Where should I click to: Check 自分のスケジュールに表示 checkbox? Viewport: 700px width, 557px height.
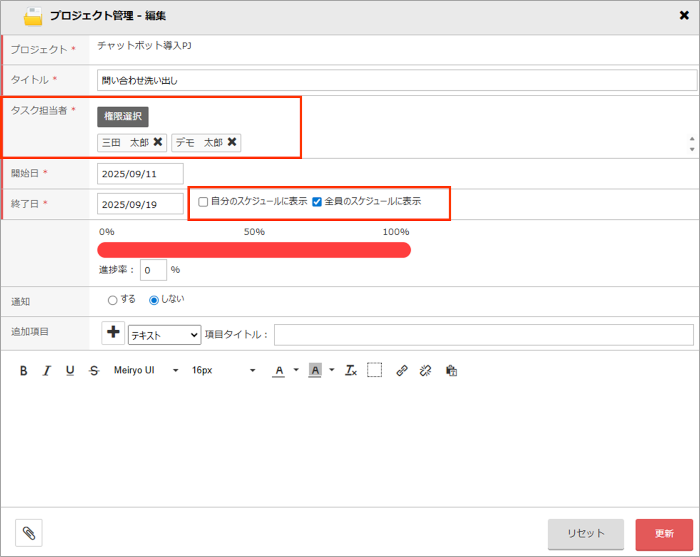pyautogui.click(x=203, y=202)
